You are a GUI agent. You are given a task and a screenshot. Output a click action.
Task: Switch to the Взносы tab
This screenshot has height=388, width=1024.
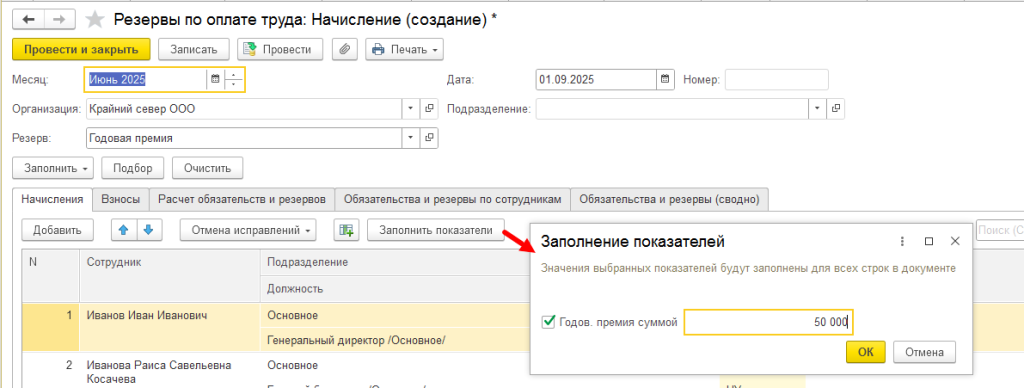tap(120, 200)
